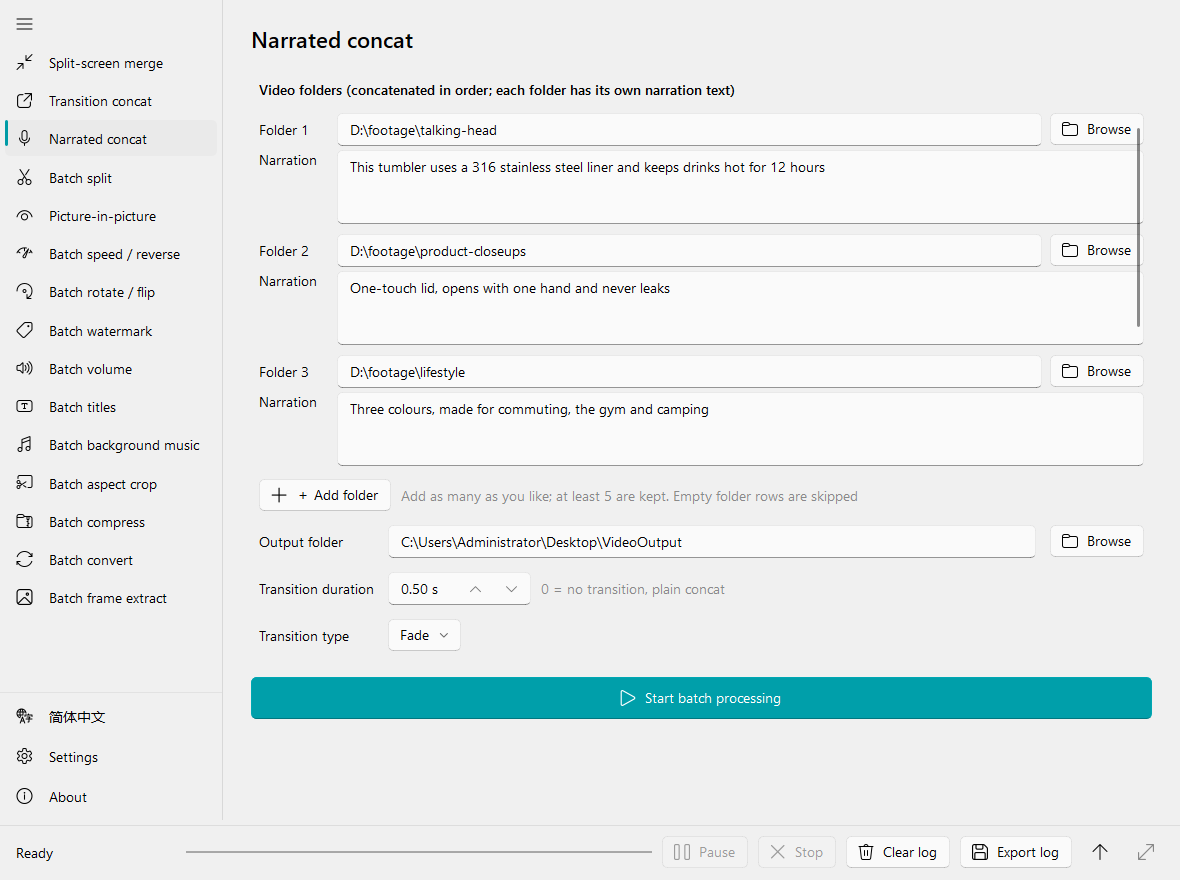Browse for the Output folder
The width and height of the screenshot is (1180, 880).
pos(1096,541)
